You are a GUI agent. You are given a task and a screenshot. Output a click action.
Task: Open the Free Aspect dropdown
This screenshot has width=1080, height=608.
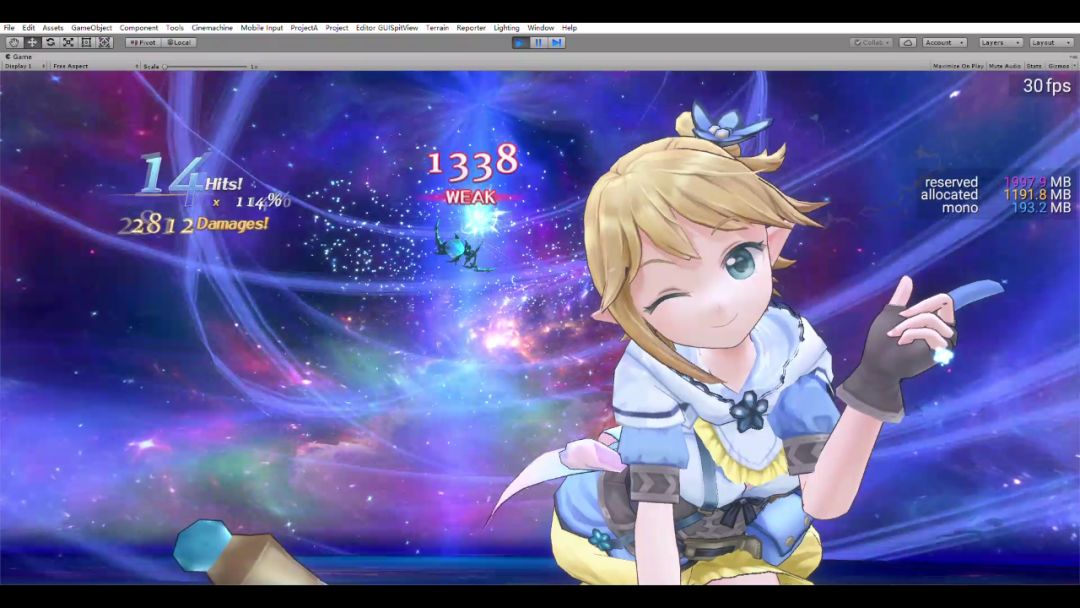tap(95, 66)
